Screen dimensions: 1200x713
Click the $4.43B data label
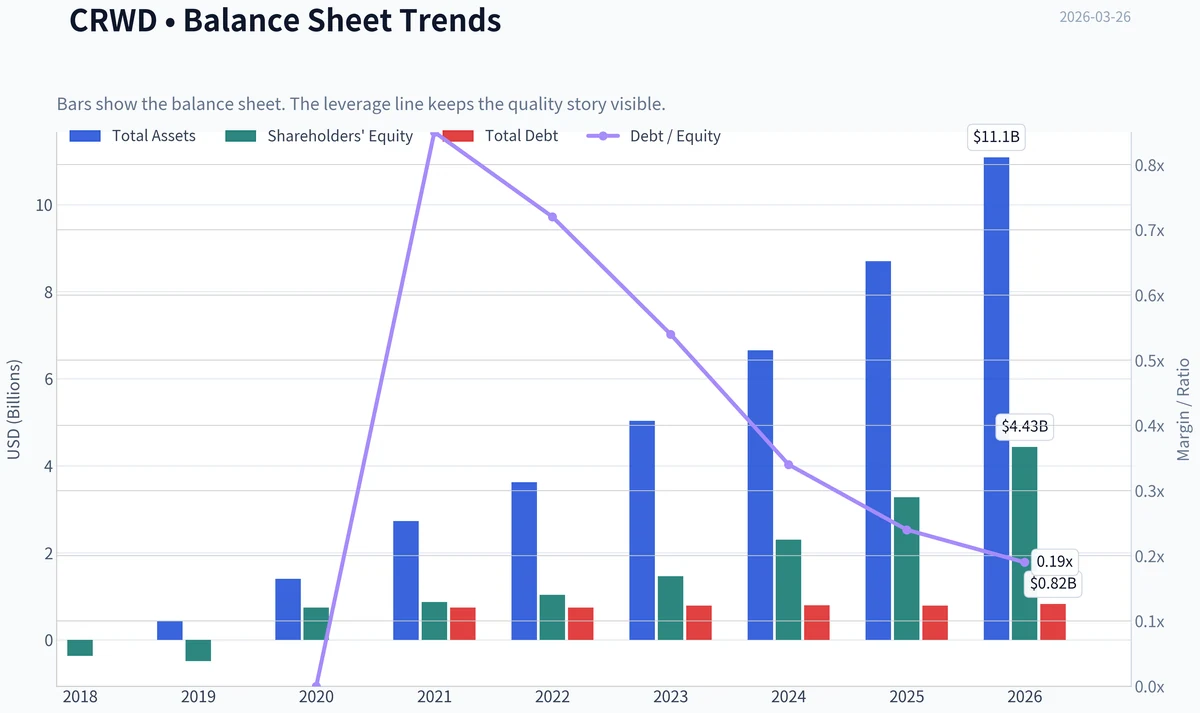coord(1025,427)
